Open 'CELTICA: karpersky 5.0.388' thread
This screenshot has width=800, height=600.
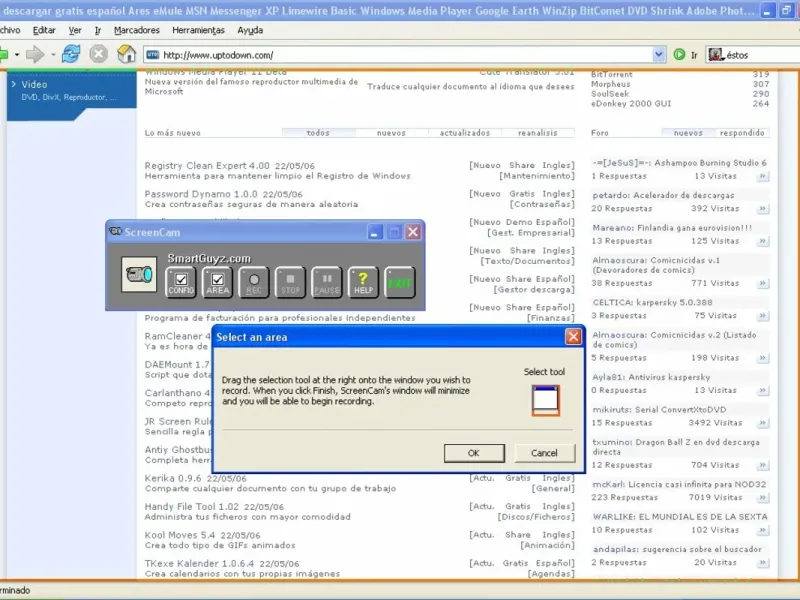(x=653, y=302)
